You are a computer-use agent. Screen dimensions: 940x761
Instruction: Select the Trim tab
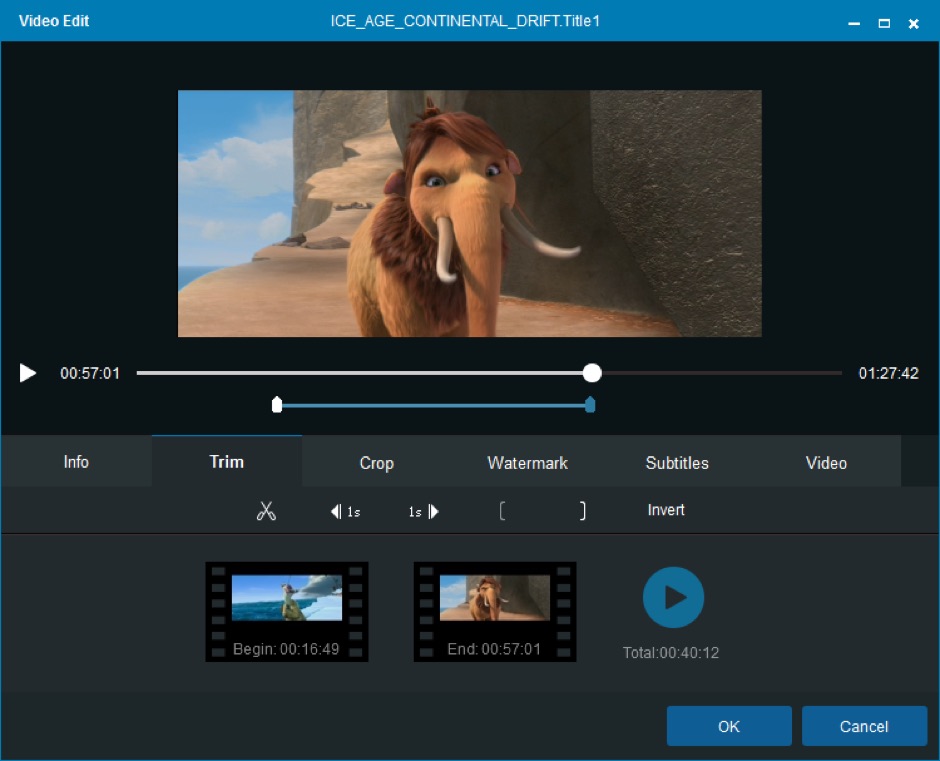[227, 462]
